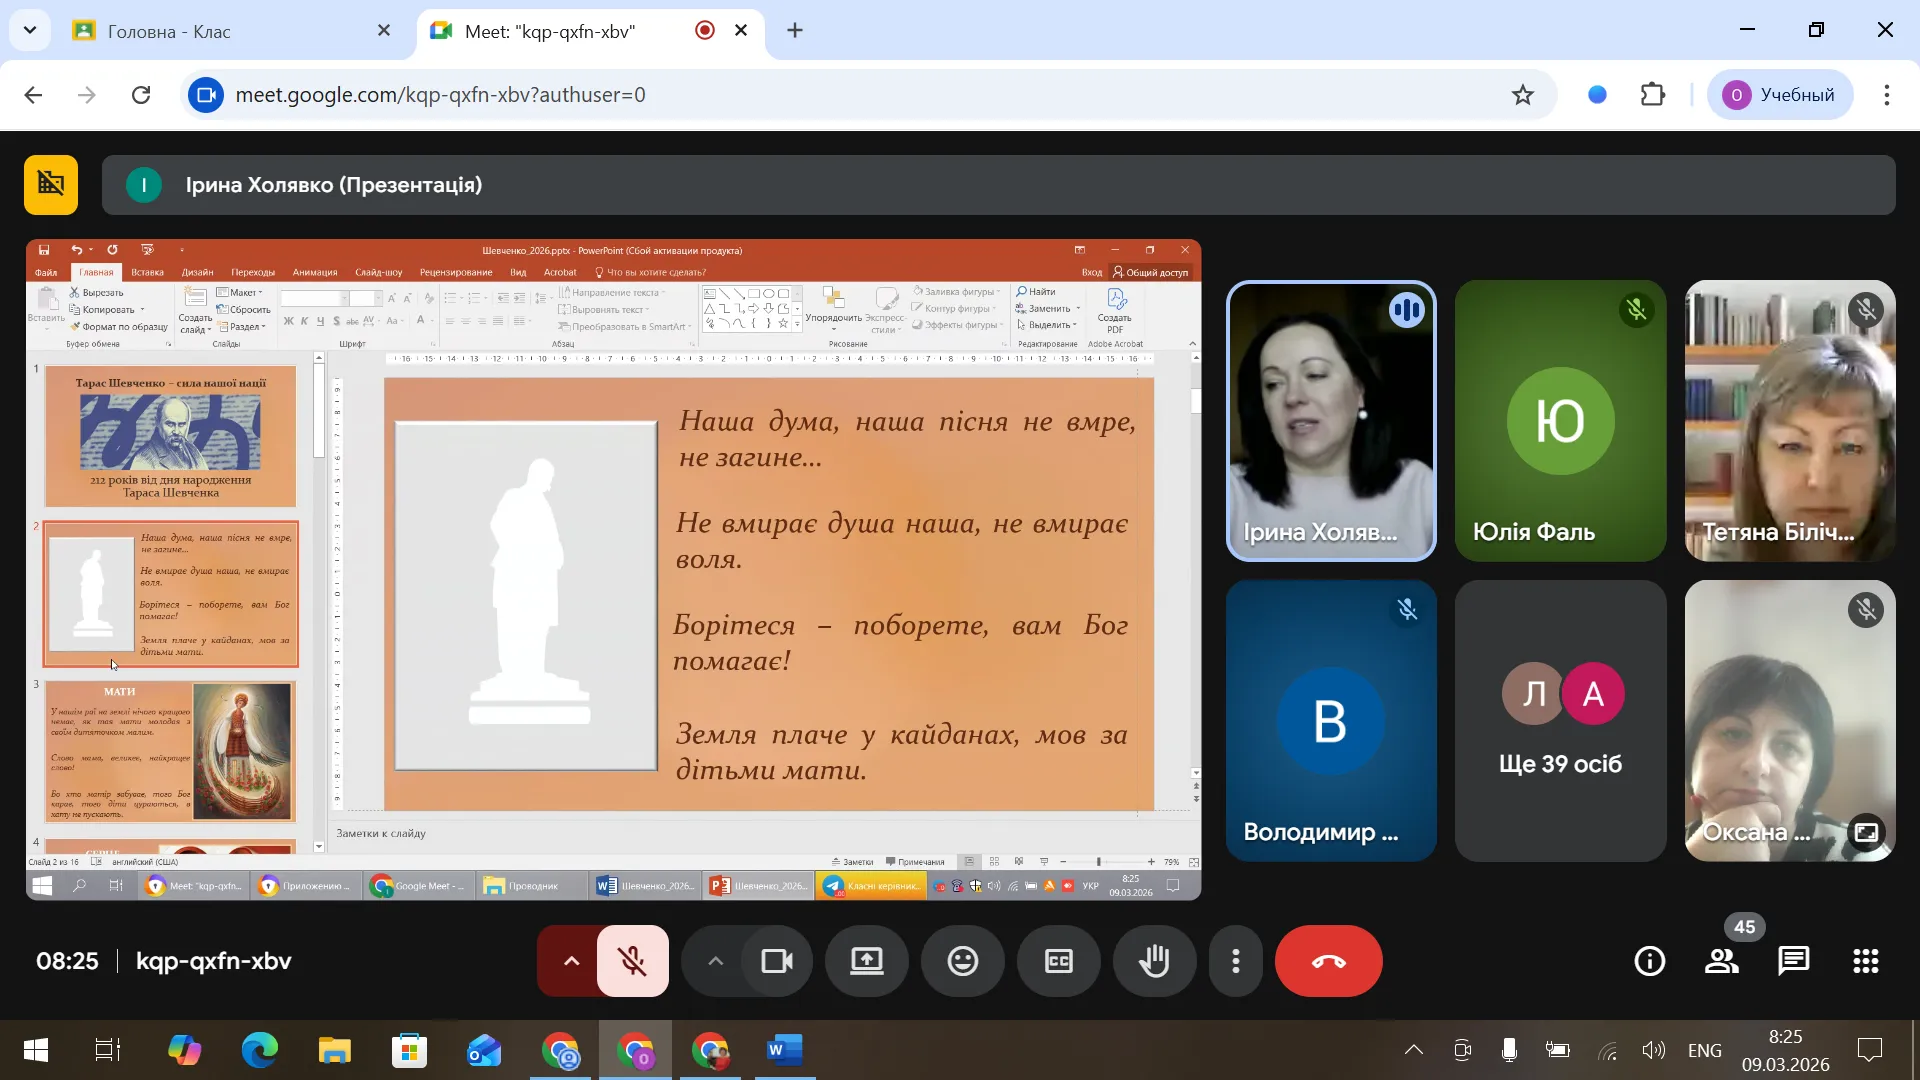This screenshot has height=1080, width=1920.
Task: Toggle closed captions button
Action: 1058,961
